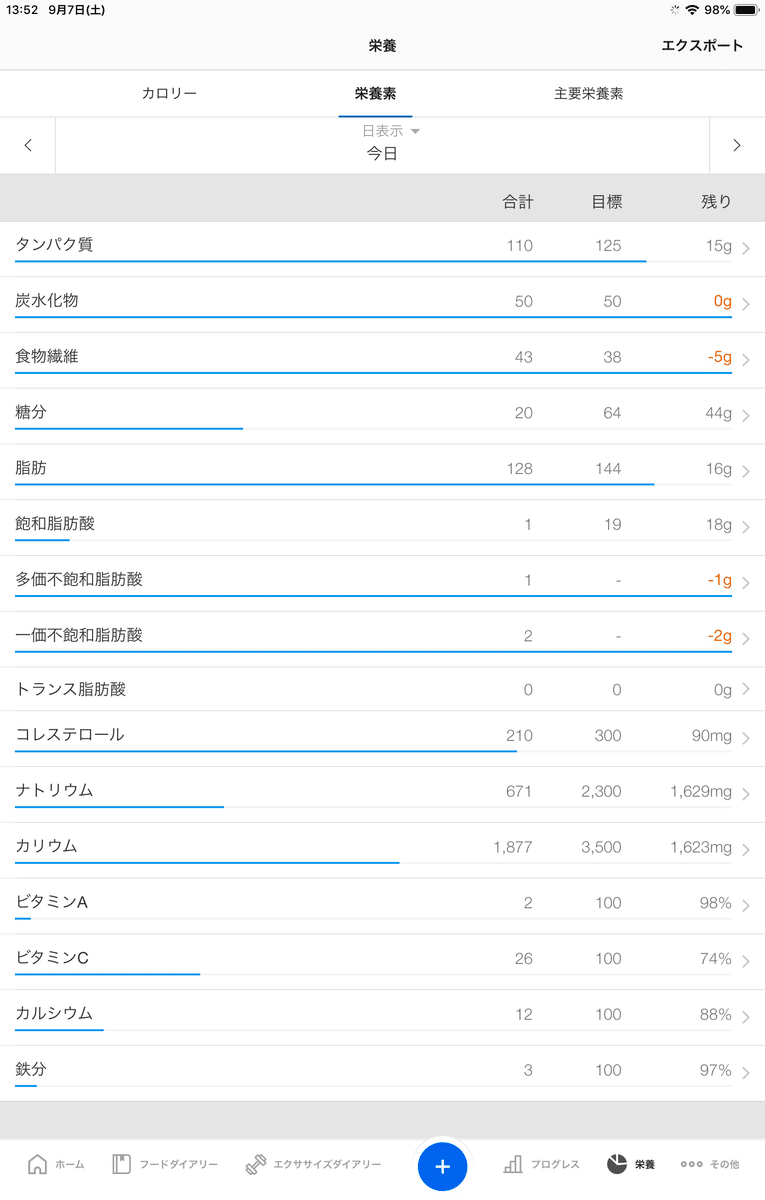Open the Exercise Diary dumbbell icon
The image size is (765, 1200).
[x=256, y=1164]
